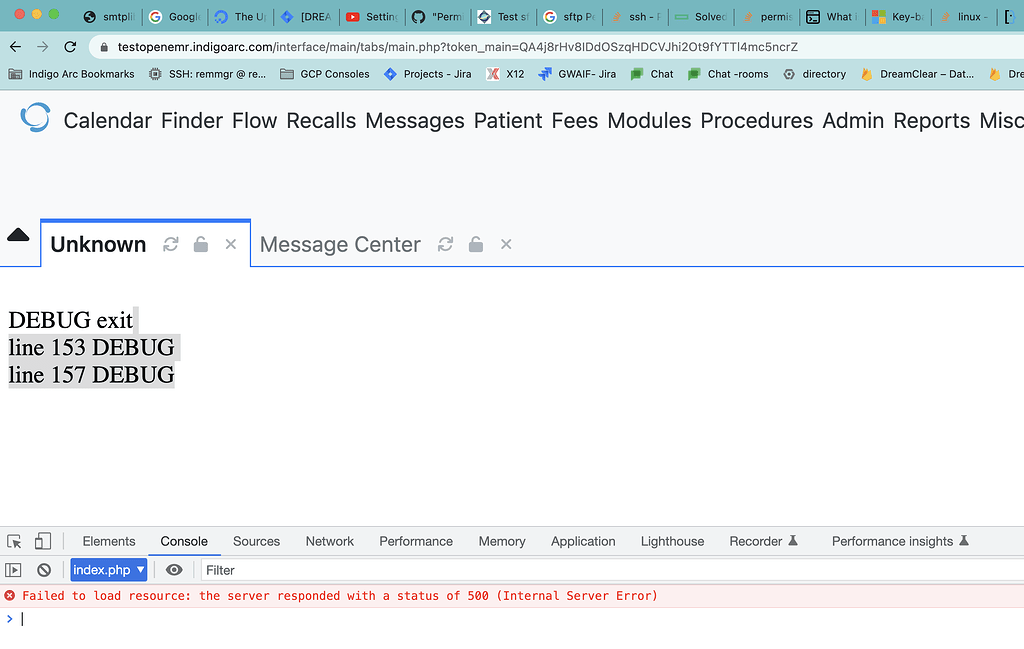The image size is (1024, 649).
Task: Toggle the lock on the Unknown tab
Action: (200, 244)
